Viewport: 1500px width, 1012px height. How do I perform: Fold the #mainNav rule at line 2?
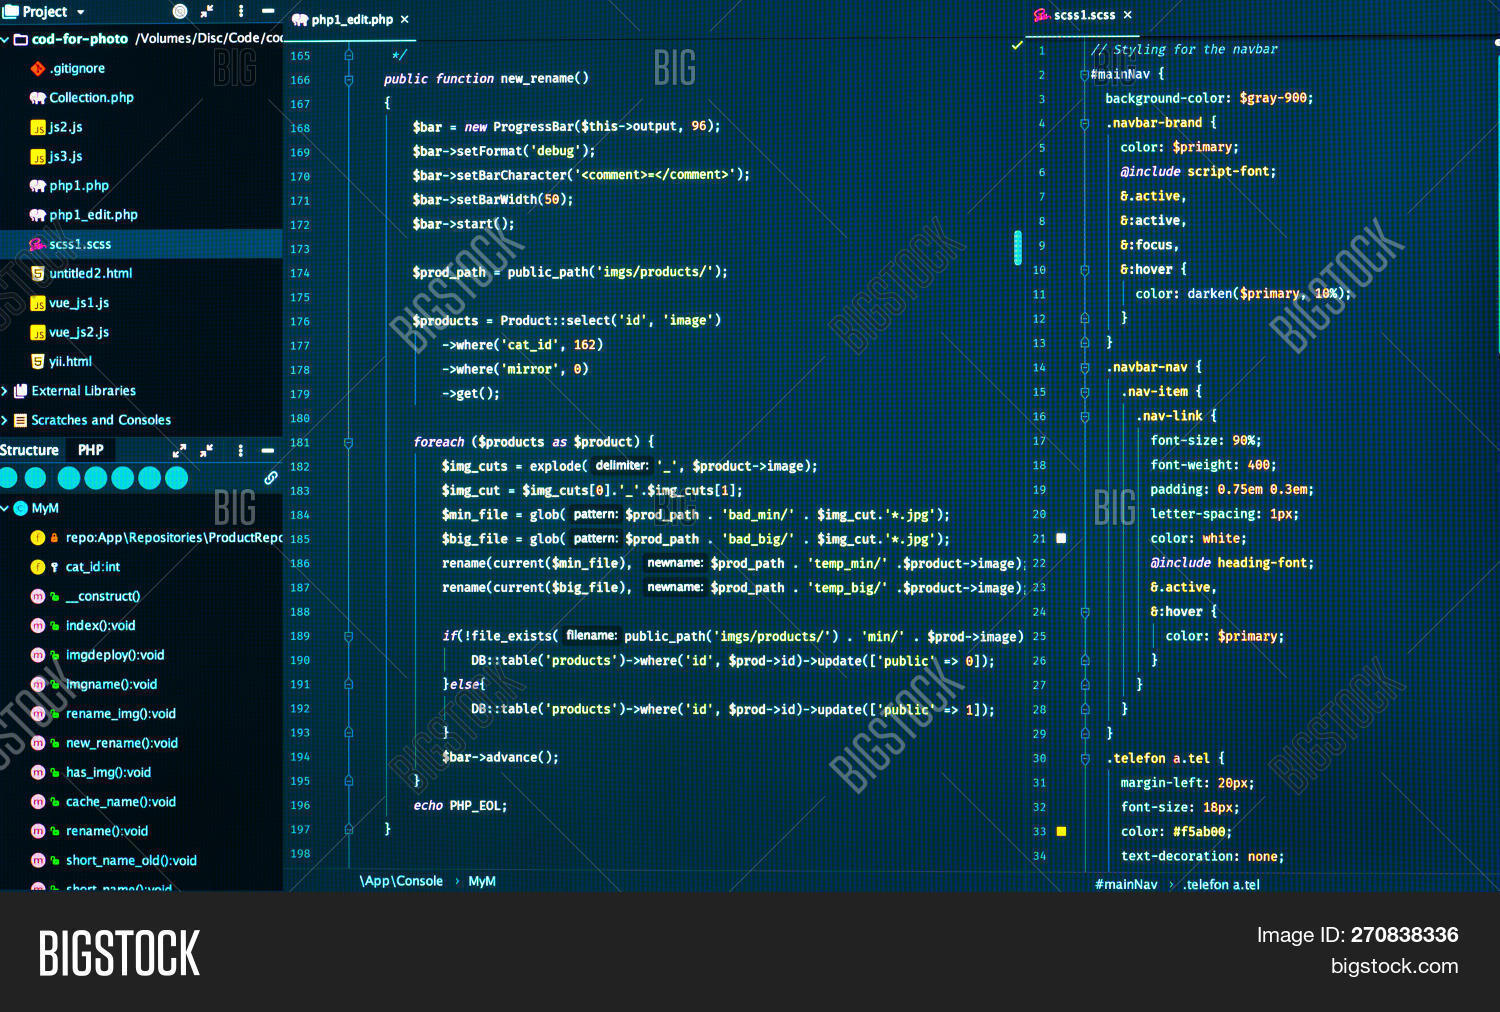point(1084,75)
